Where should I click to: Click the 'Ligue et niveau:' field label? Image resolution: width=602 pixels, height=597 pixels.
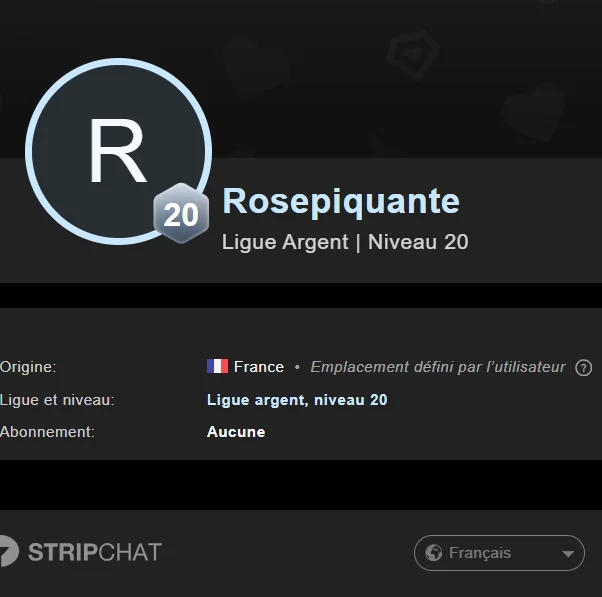pos(57,400)
